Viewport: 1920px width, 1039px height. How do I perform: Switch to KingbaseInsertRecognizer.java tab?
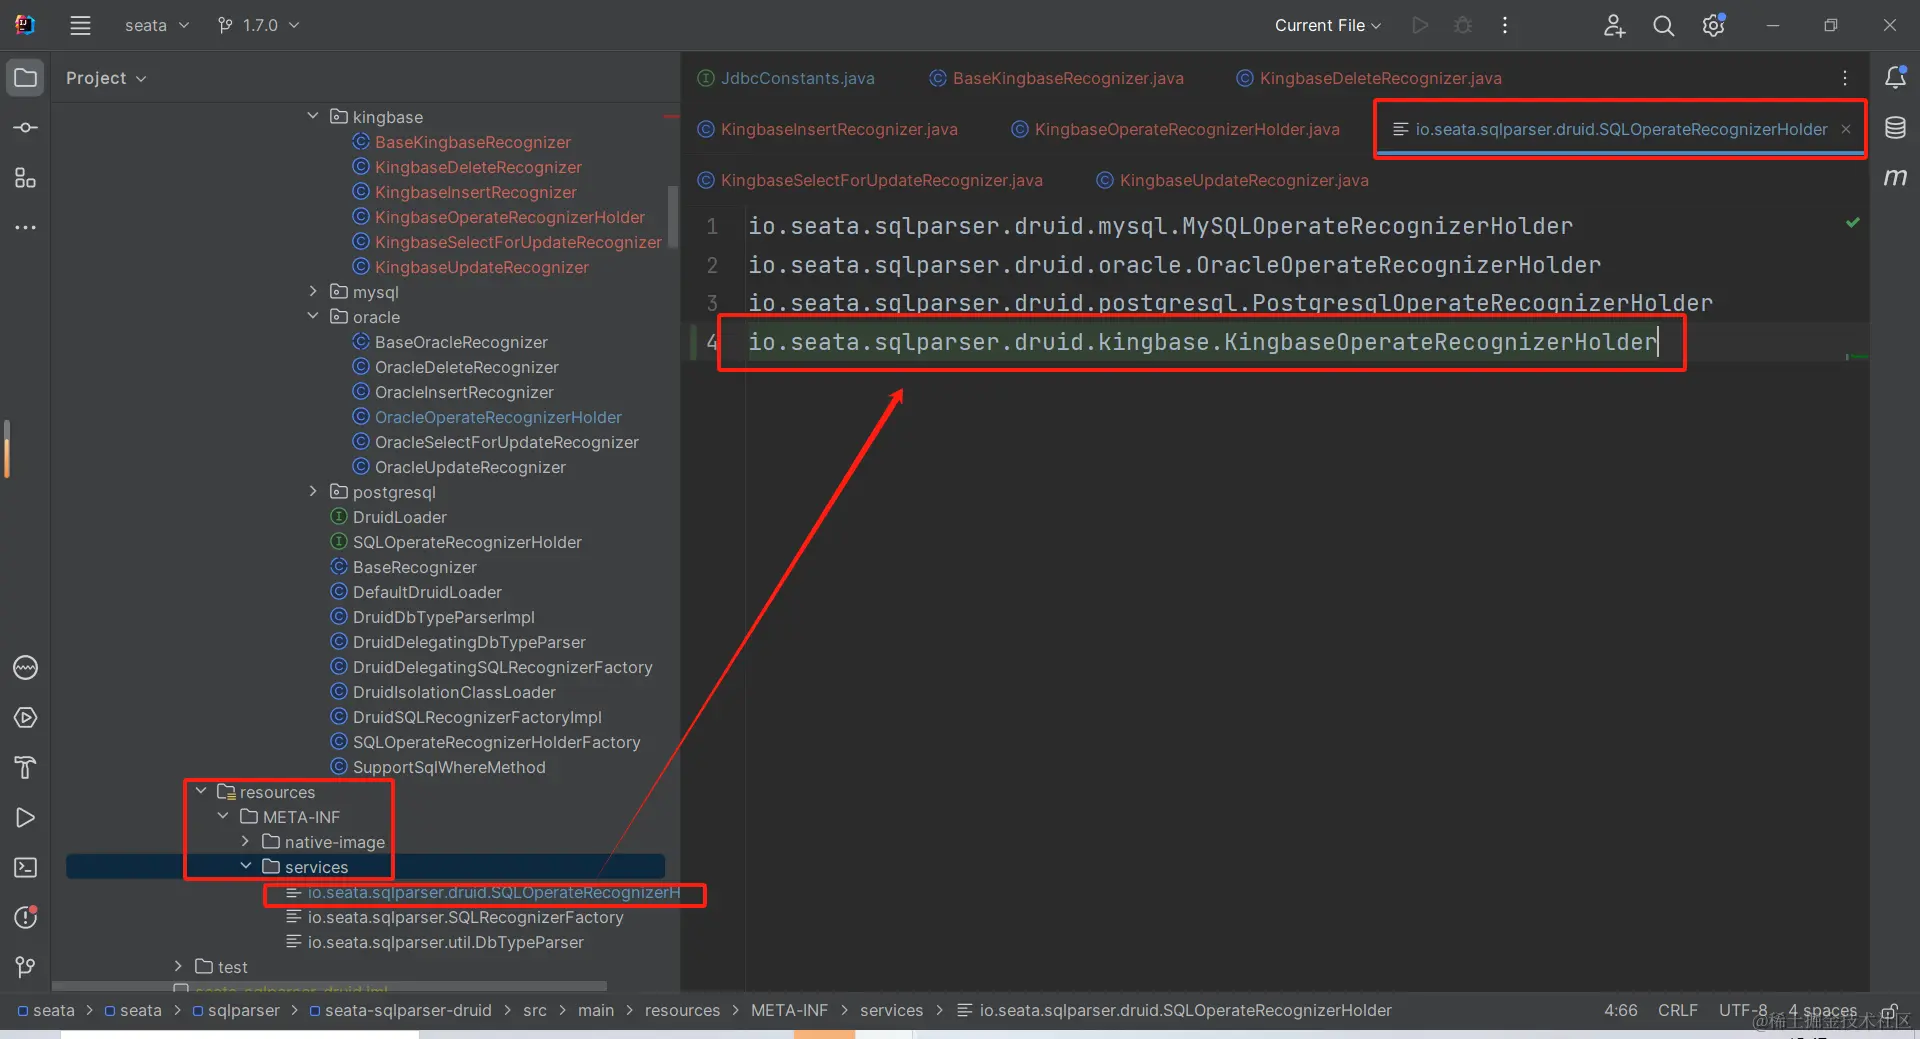coord(828,129)
